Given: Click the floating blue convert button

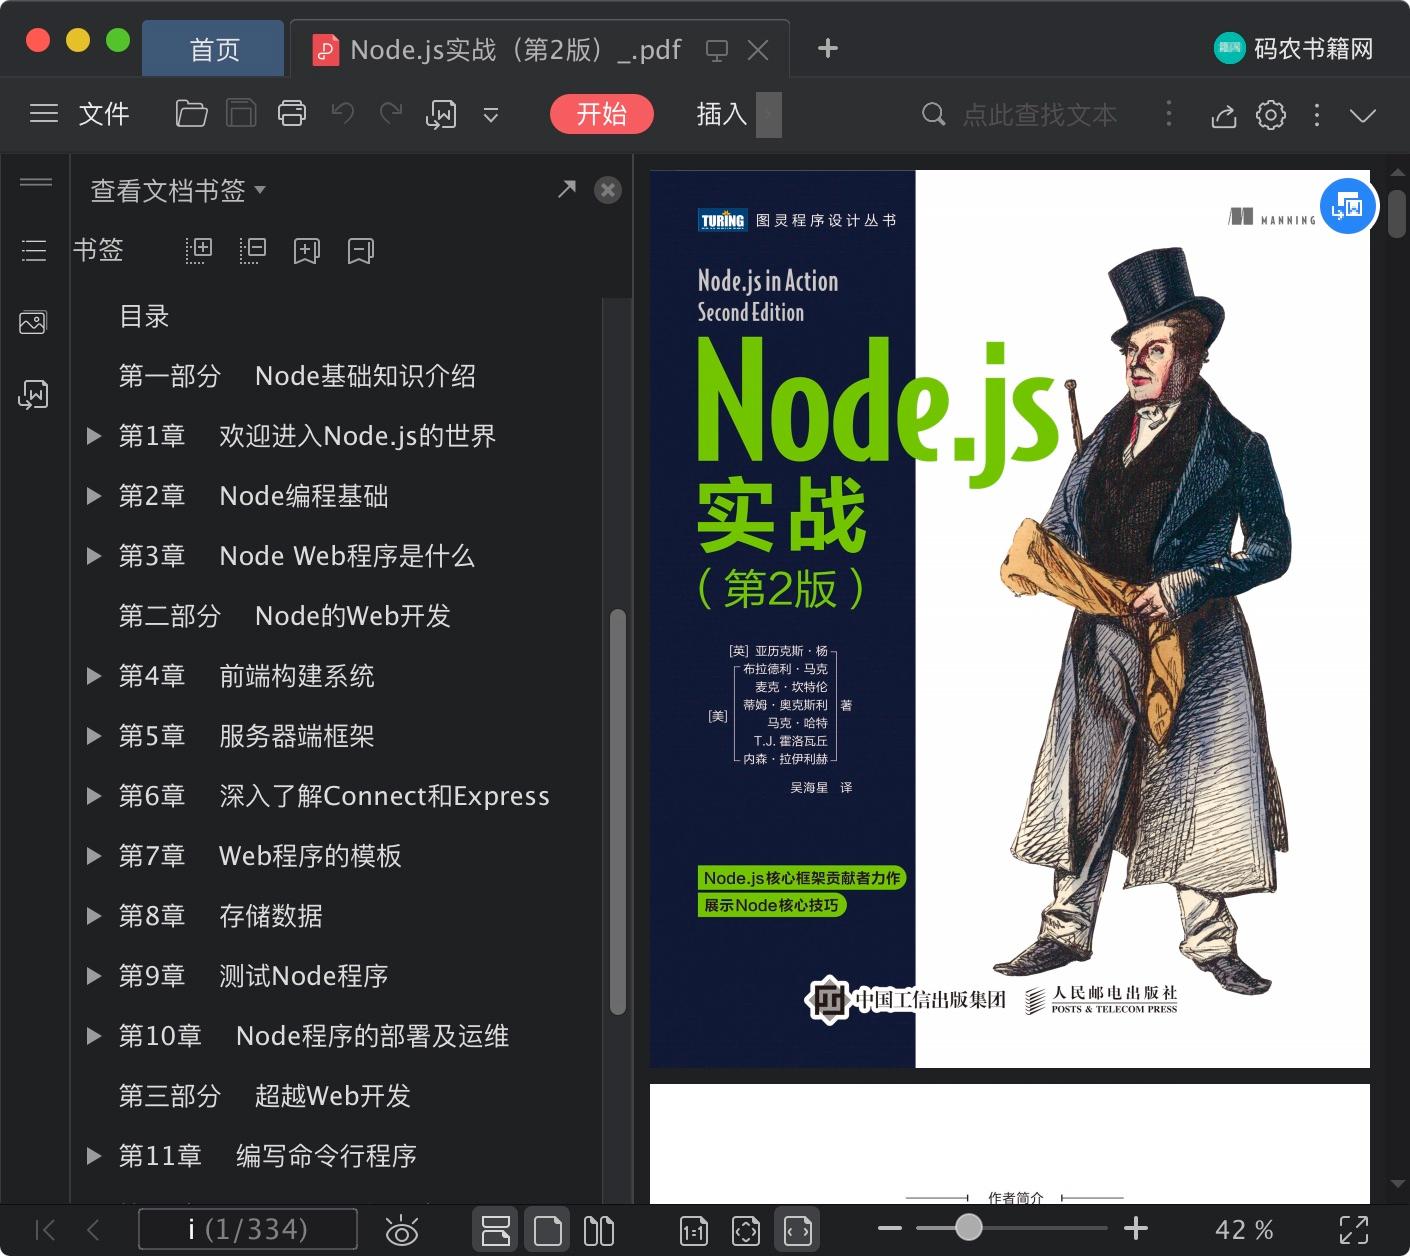Looking at the screenshot, I should [x=1348, y=207].
